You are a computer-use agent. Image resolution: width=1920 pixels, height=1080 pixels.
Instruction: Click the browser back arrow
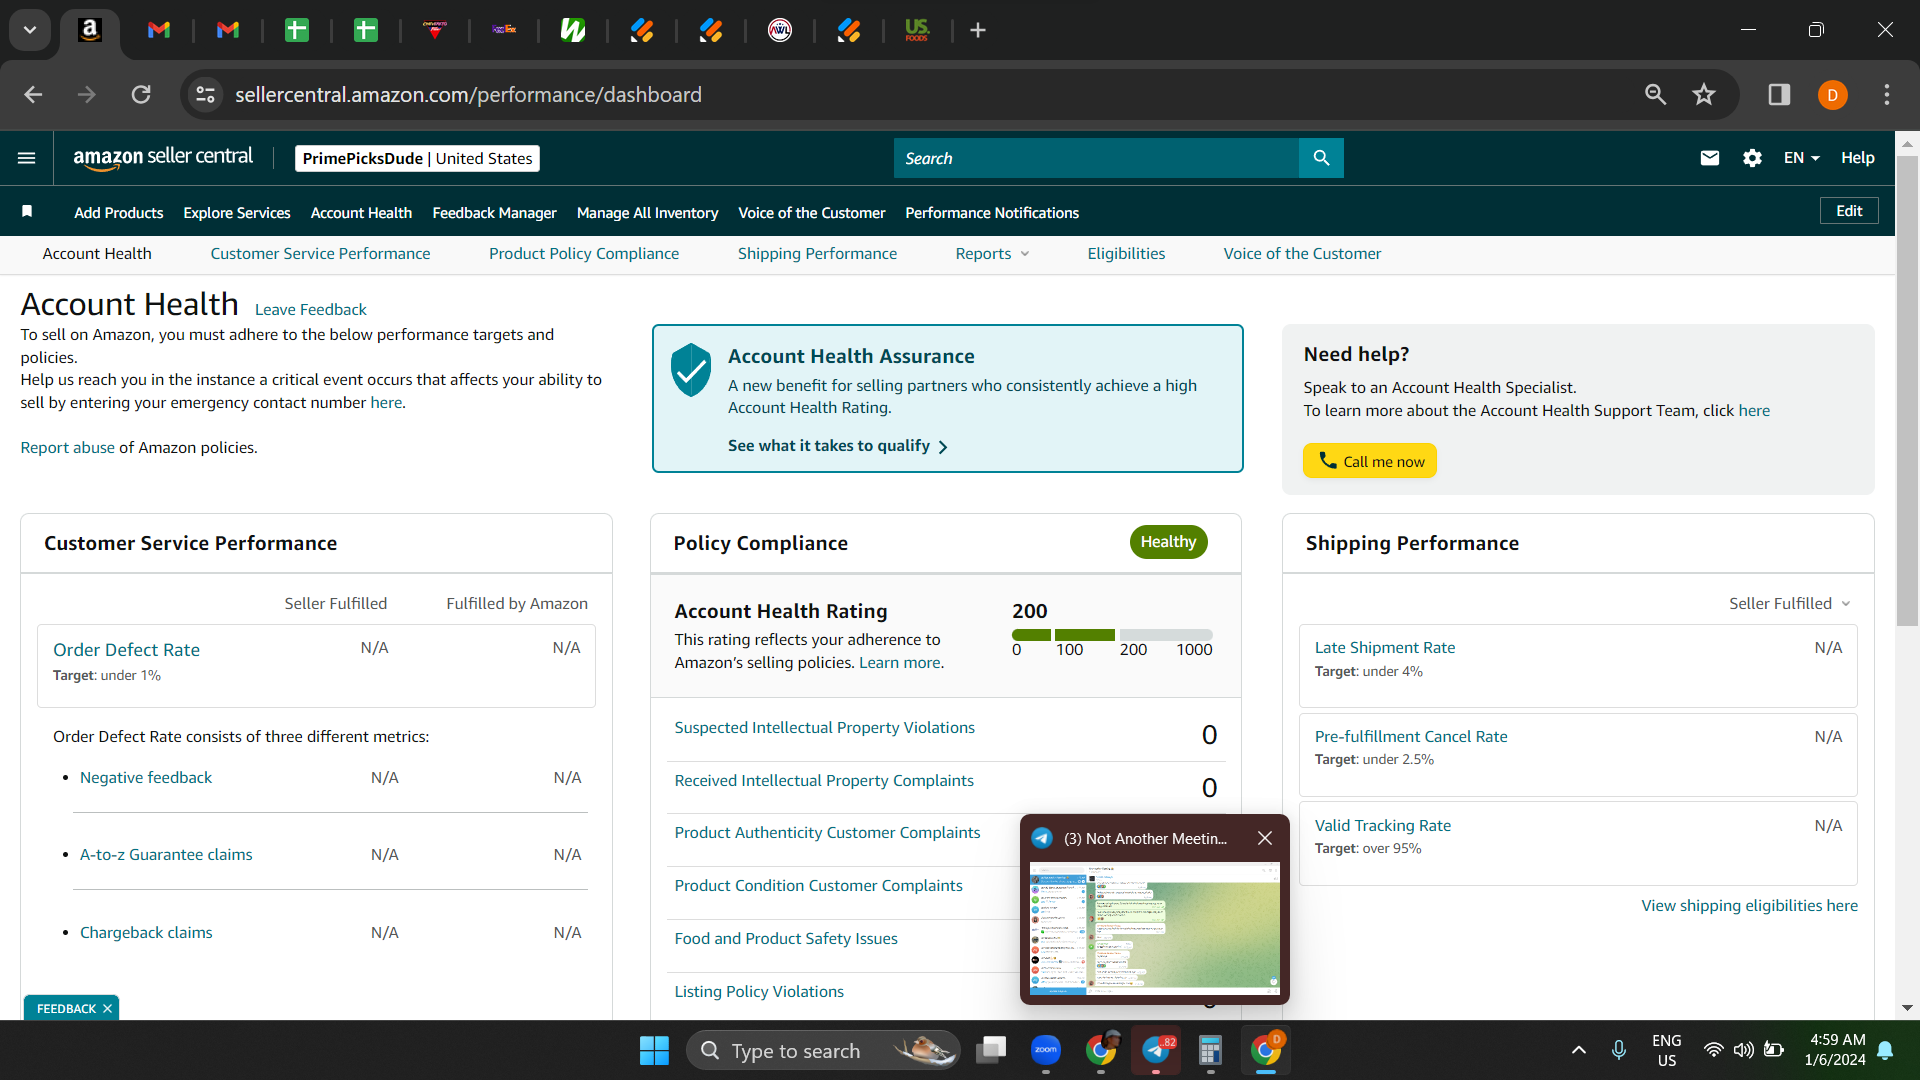33,94
